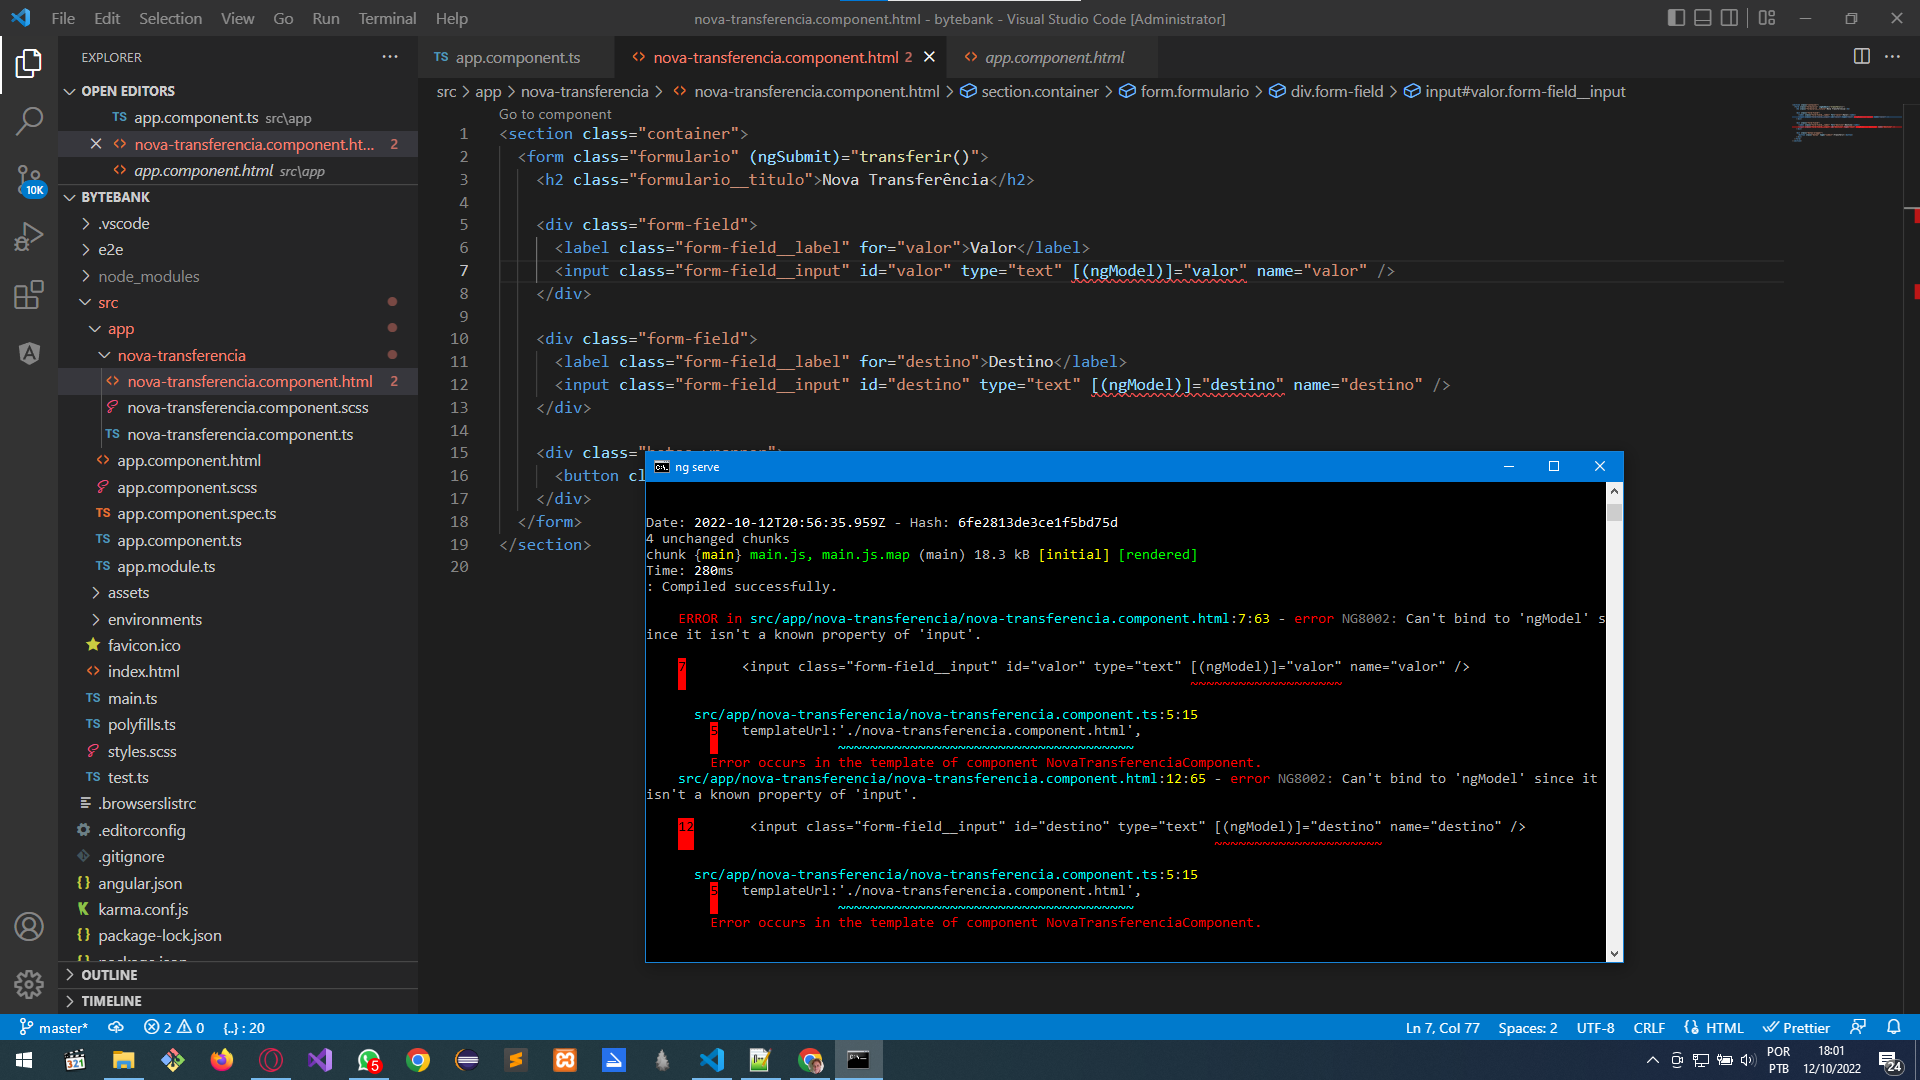1920x1080 pixels.
Task: Open the Selection menu
Action: click(x=170, y=18)
